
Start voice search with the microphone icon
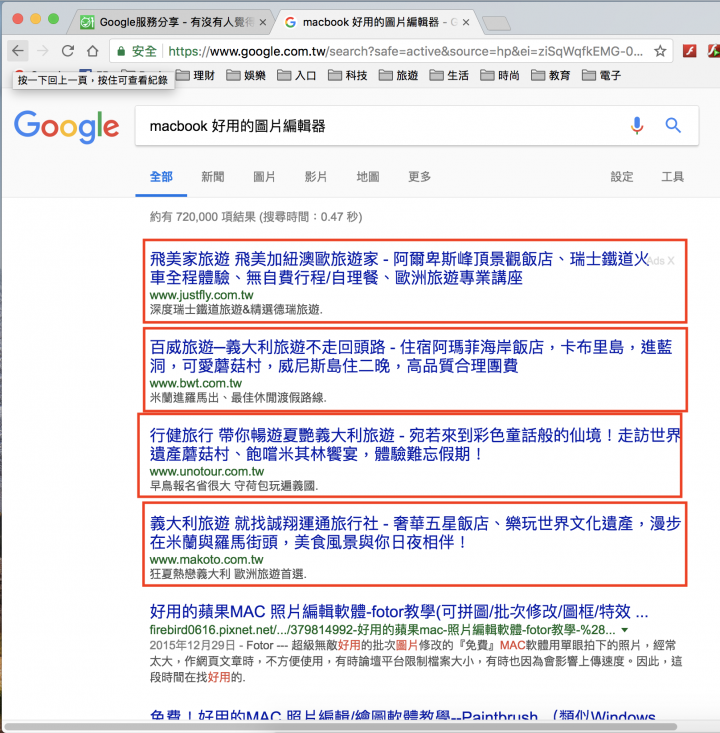coord(637,125)
